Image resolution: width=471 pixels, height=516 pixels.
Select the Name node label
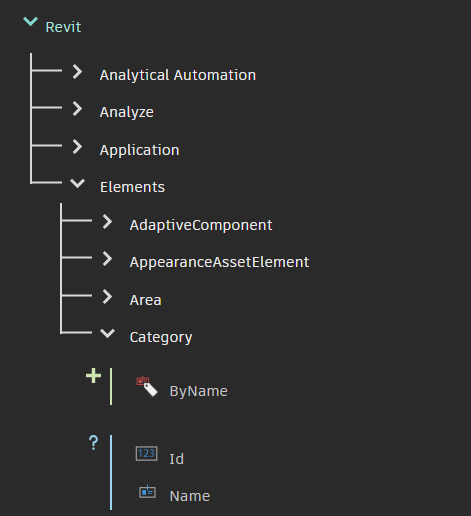click(190, 496)
